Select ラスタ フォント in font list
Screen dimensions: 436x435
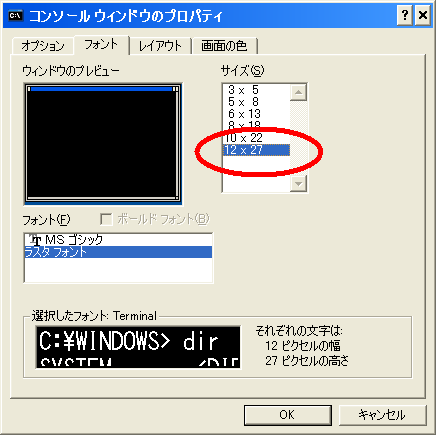118,252
